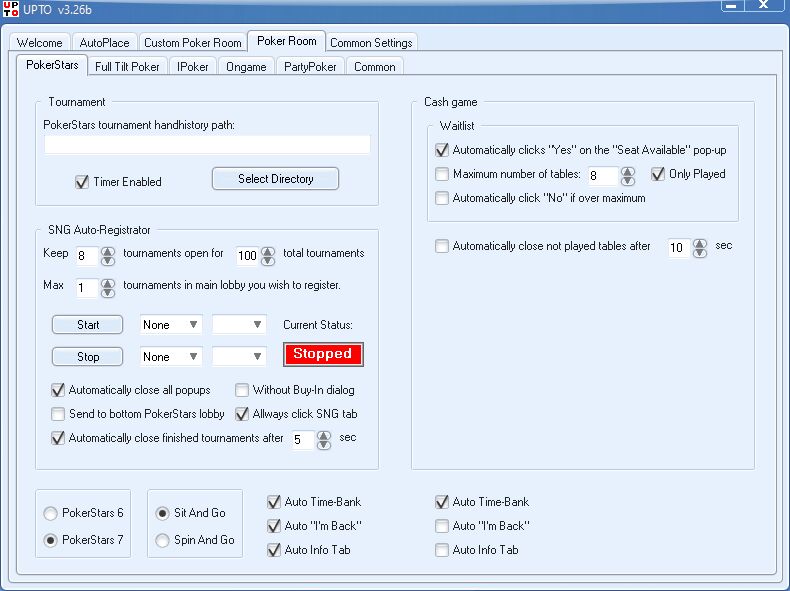Enable Send to bottom PokerStars lobby
This screenshot has width=790, height=591.
pos(58,414)
